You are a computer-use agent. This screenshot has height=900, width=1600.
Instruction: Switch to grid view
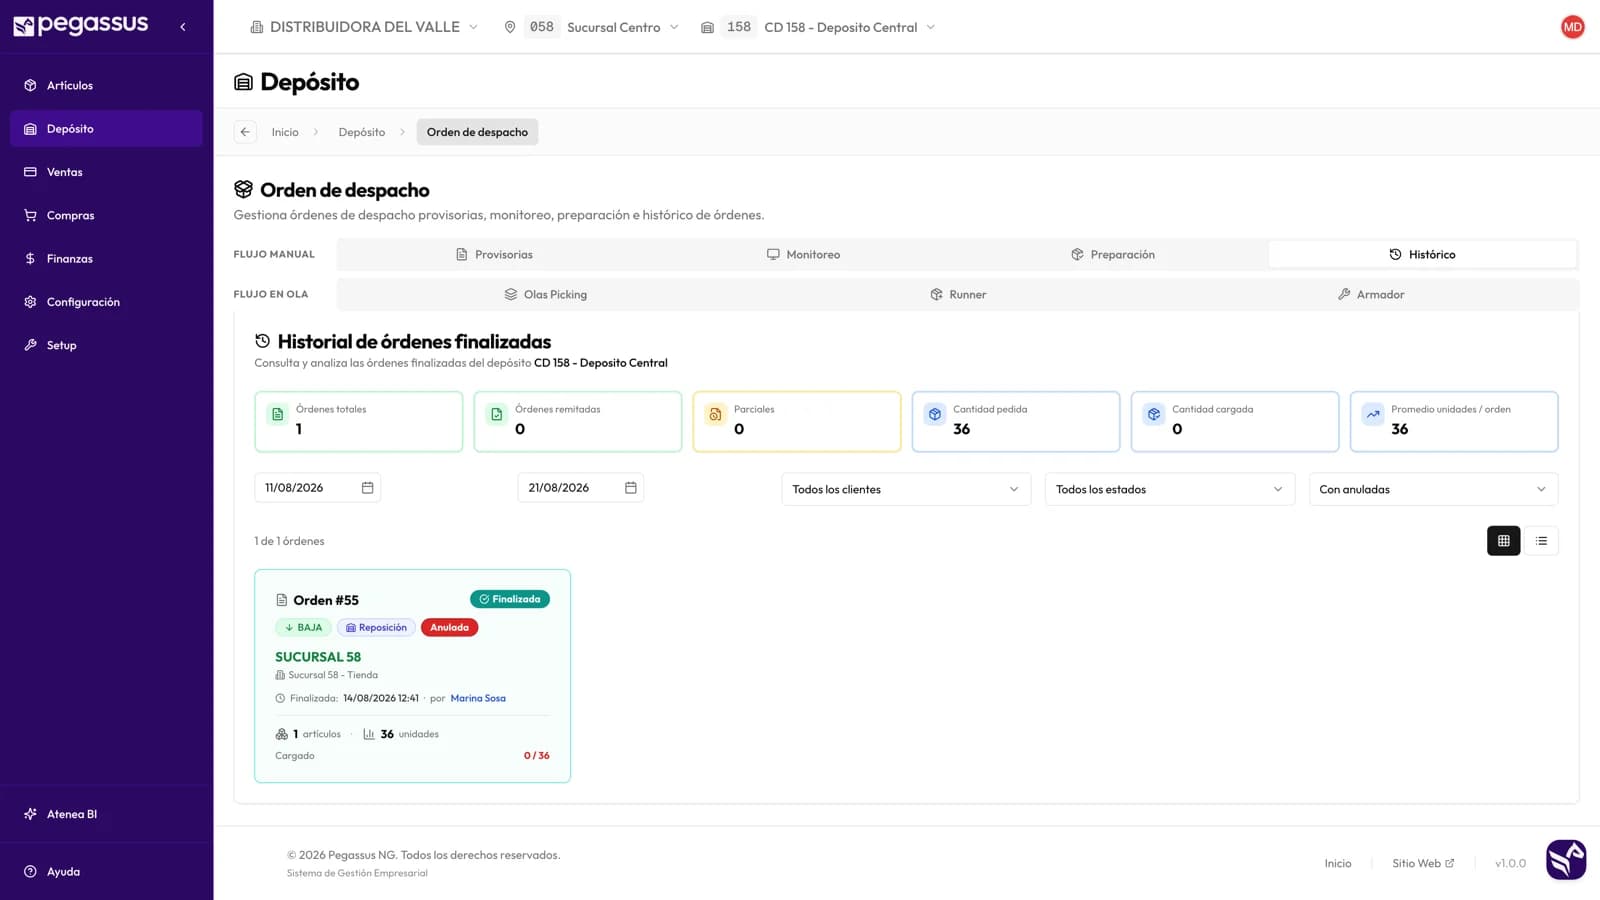(x=1503, y=541)
